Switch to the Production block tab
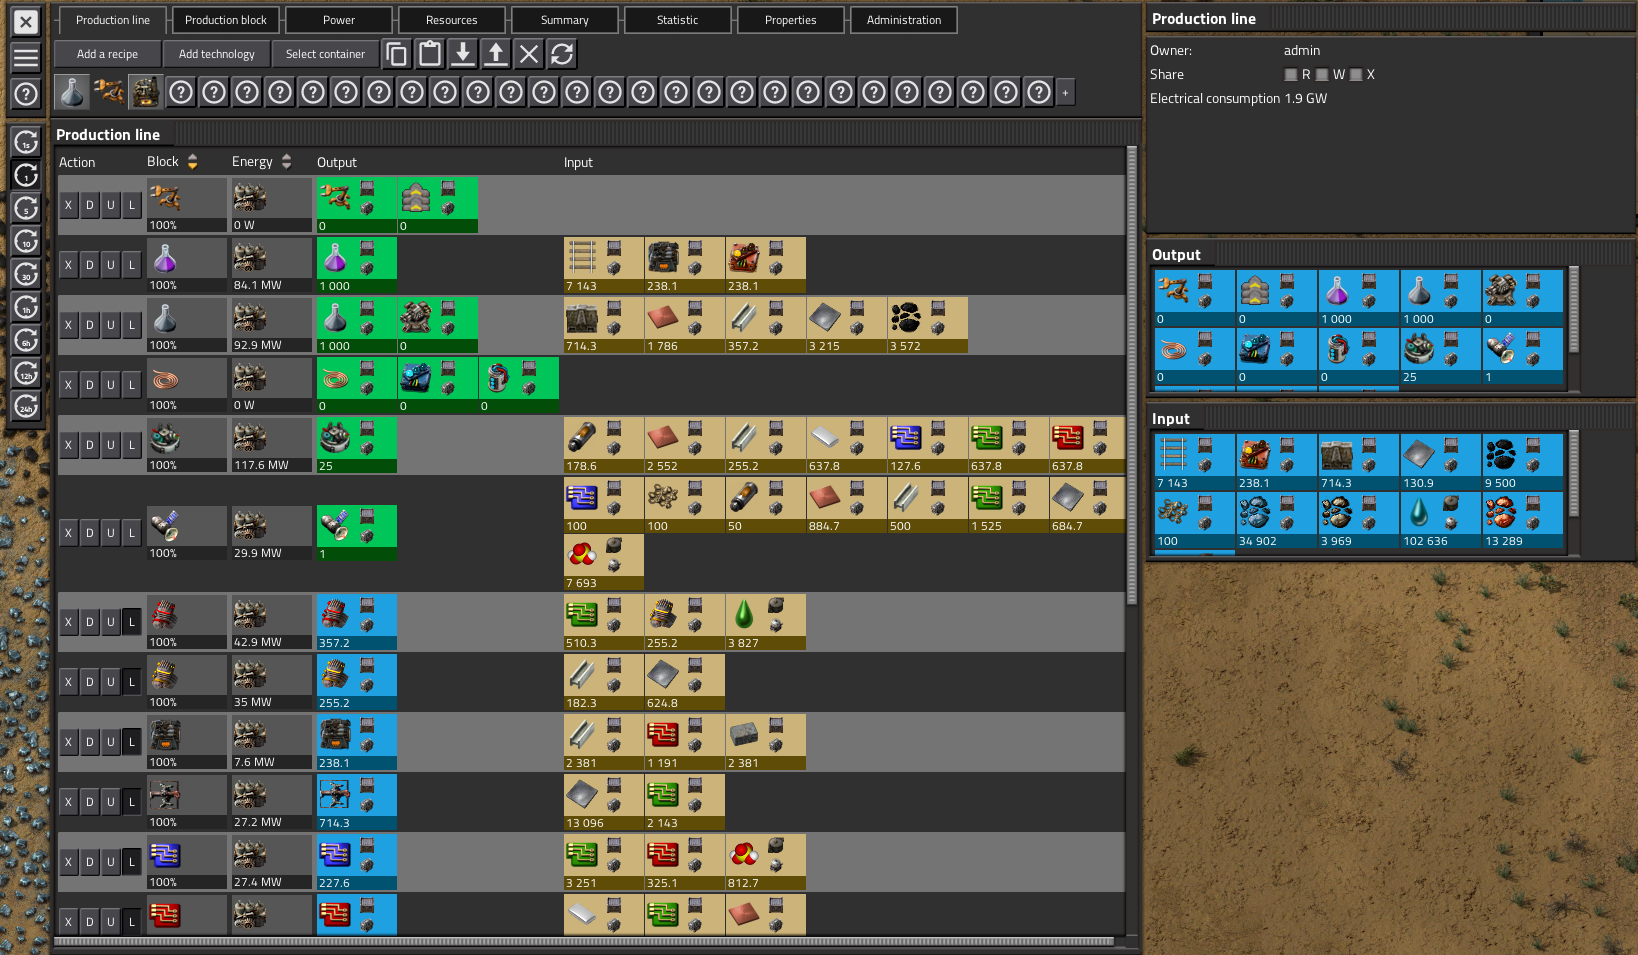The width and height of the screenshot is (1638, 955). 226,20
